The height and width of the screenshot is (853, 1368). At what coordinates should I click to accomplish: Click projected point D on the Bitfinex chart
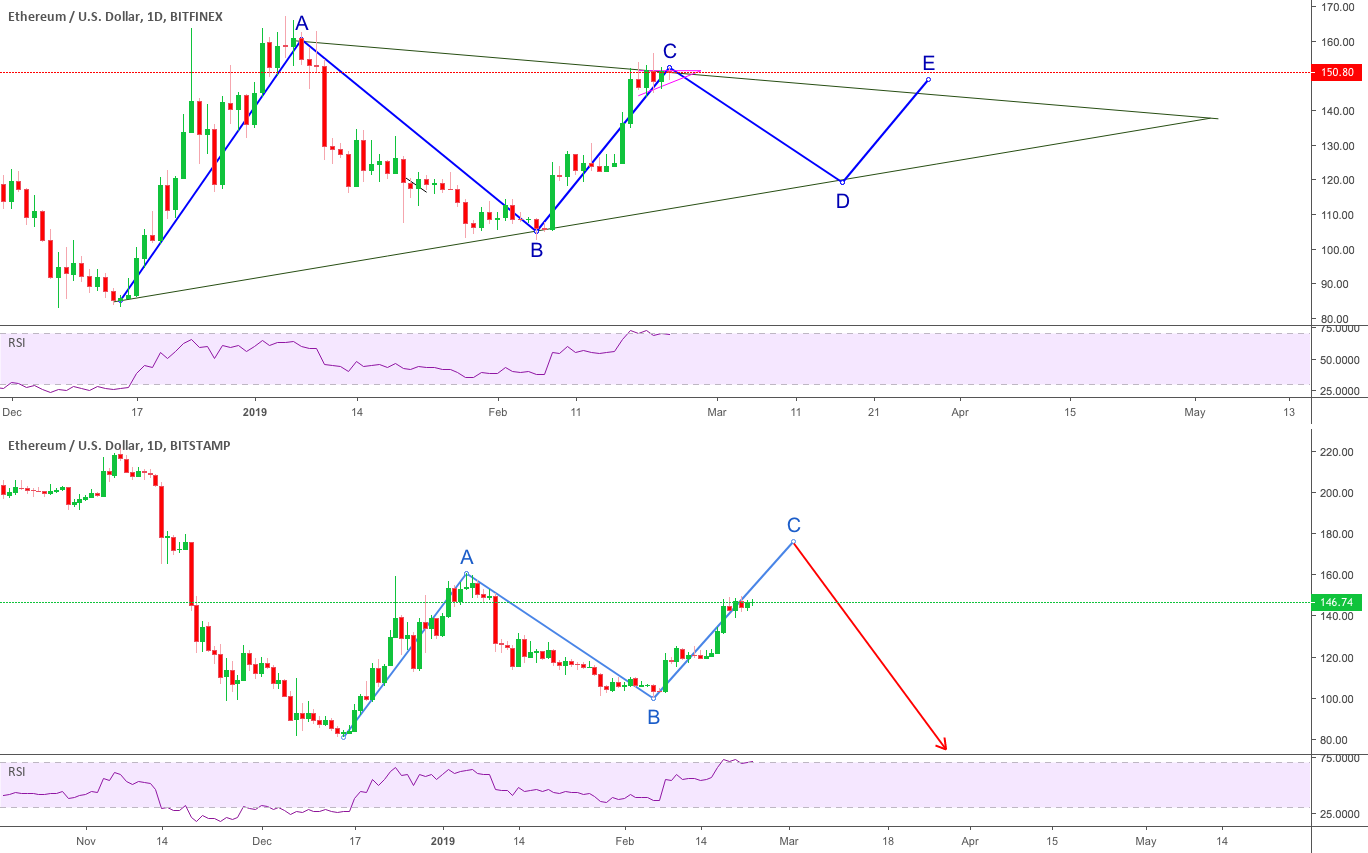843,202
